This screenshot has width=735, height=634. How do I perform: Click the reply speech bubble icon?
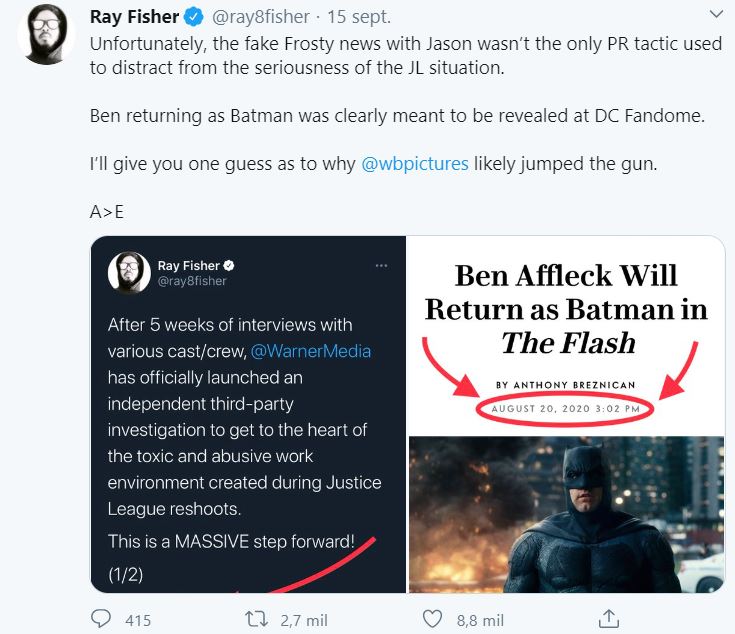point(101,619)
